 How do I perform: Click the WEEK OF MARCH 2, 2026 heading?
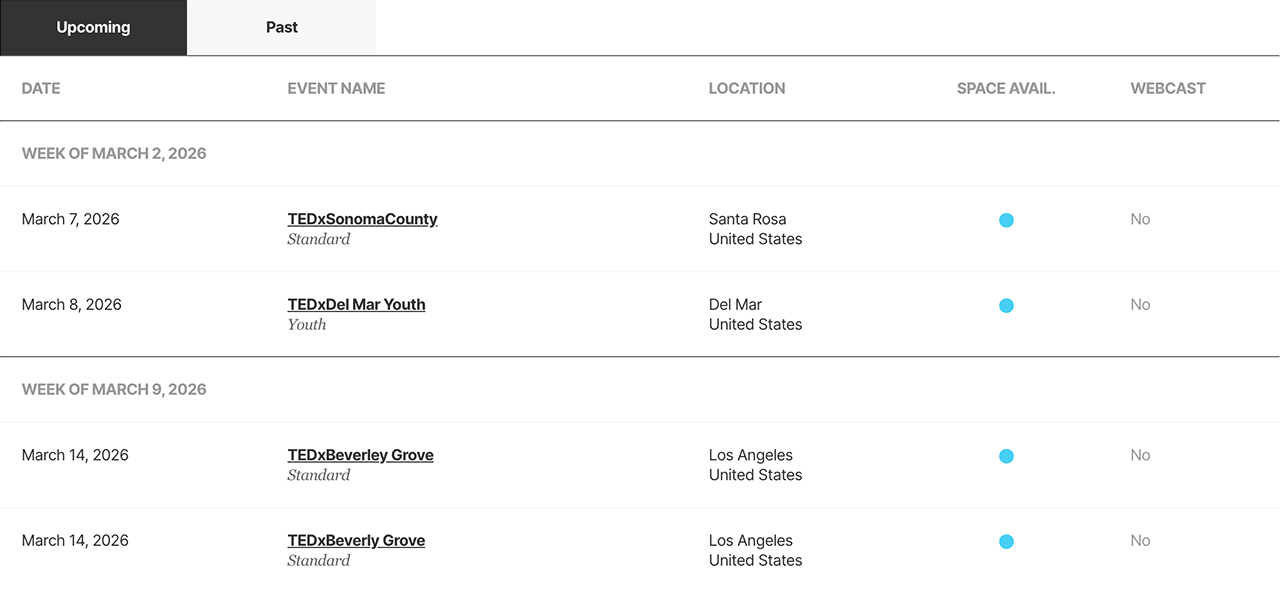coord(114,153)
